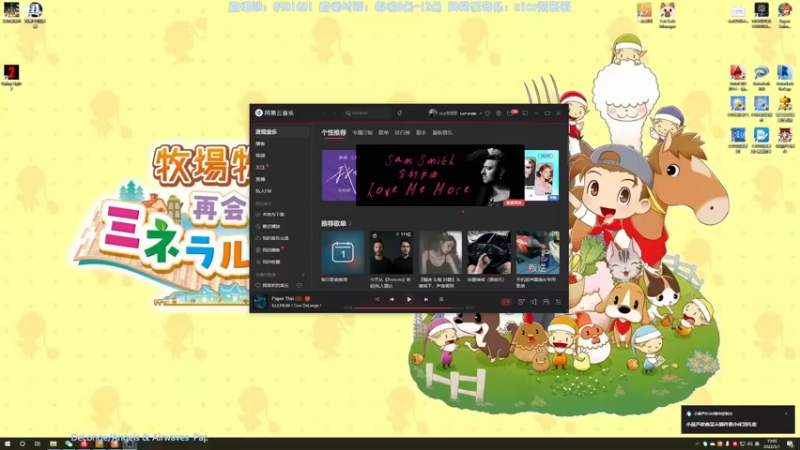
Task: Open the two-men cover recommended playlist
Action: click(x=391, y=253)
